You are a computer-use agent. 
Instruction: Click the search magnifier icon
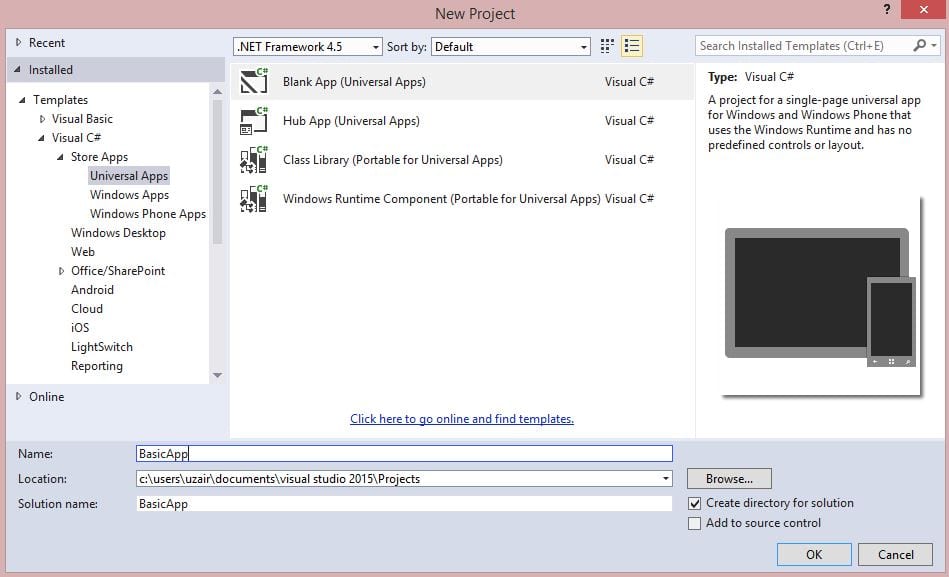coord(920,46)
